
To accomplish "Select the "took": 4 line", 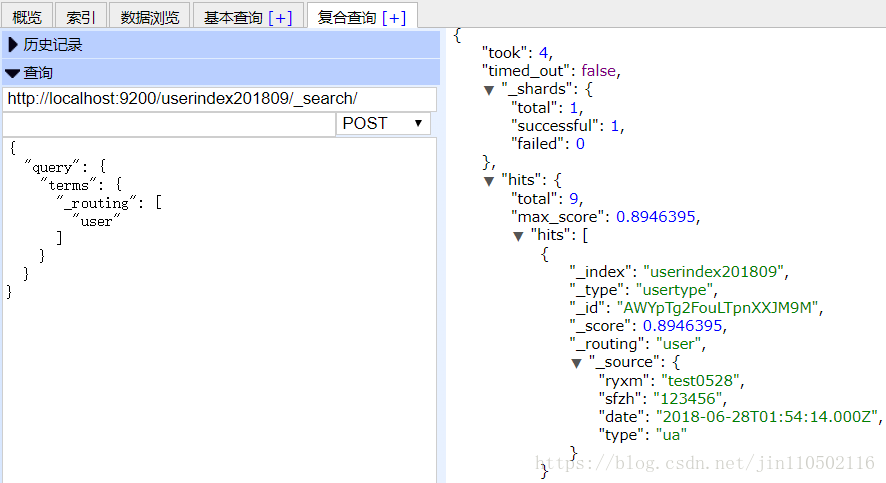I will [517, 53].
